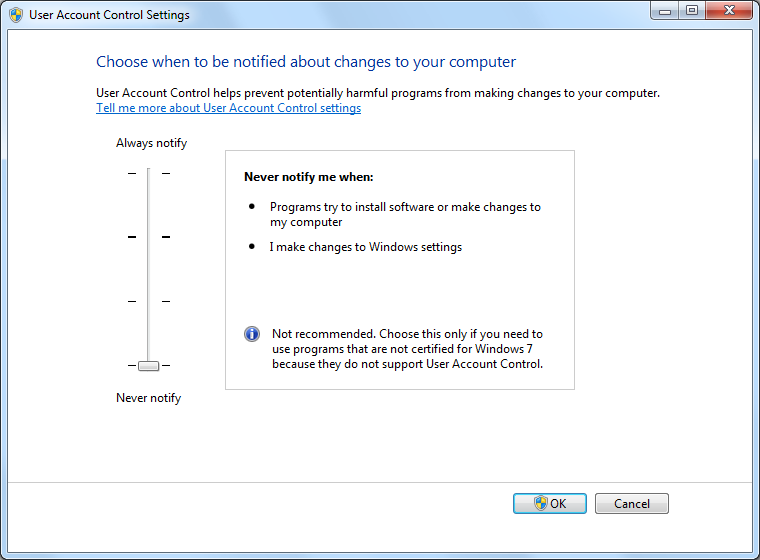760x560 pixels.
Task: Click 'Programs try to install software' bullet text
Action: pyautogui.click(x=405, y=214)
